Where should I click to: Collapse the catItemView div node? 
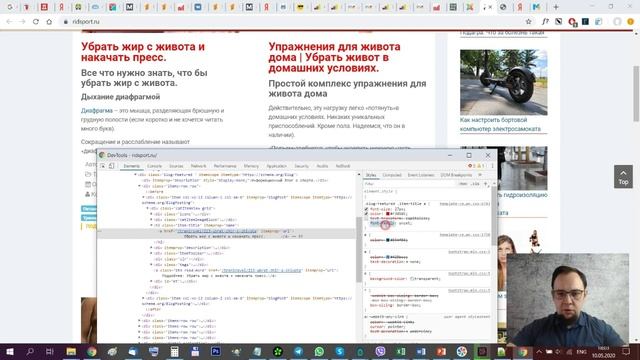pos(147,208)
